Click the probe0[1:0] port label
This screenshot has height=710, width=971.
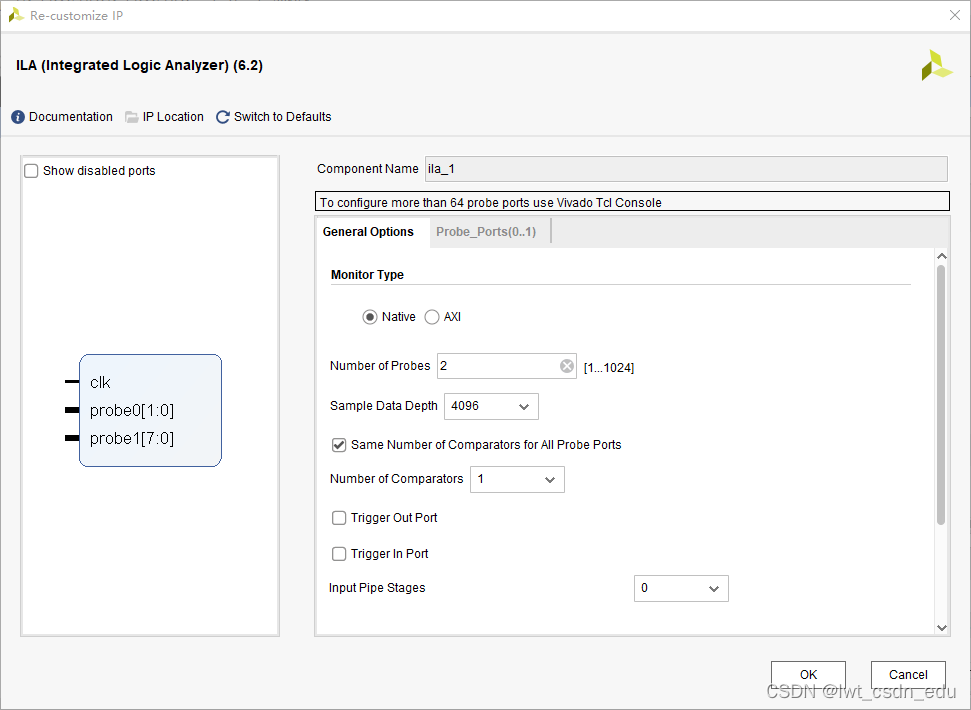(x=132, y=410)
